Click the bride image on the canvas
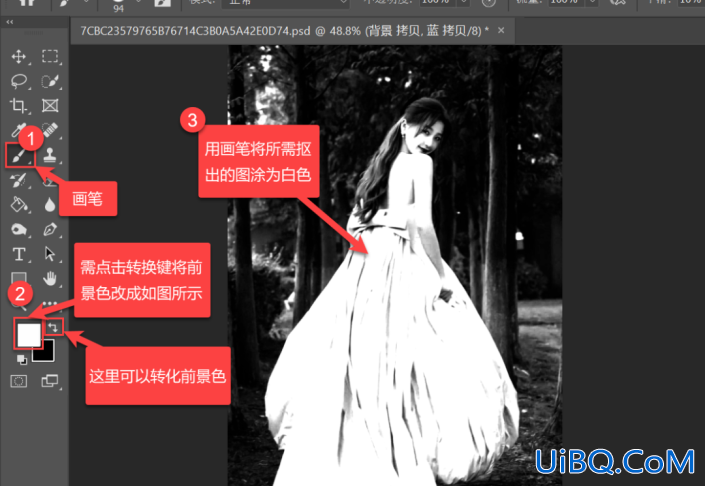The image size is (705, 486). [x=395, y=265]
